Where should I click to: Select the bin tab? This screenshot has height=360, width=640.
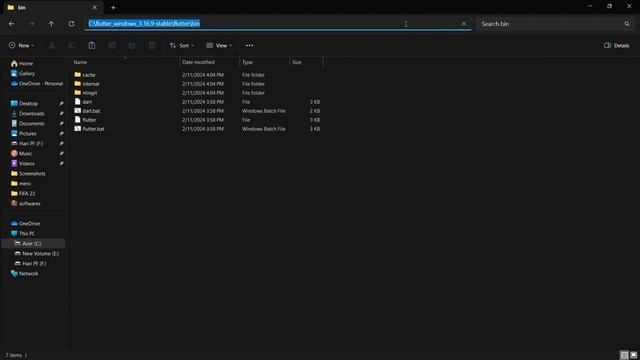click(52, 7)
